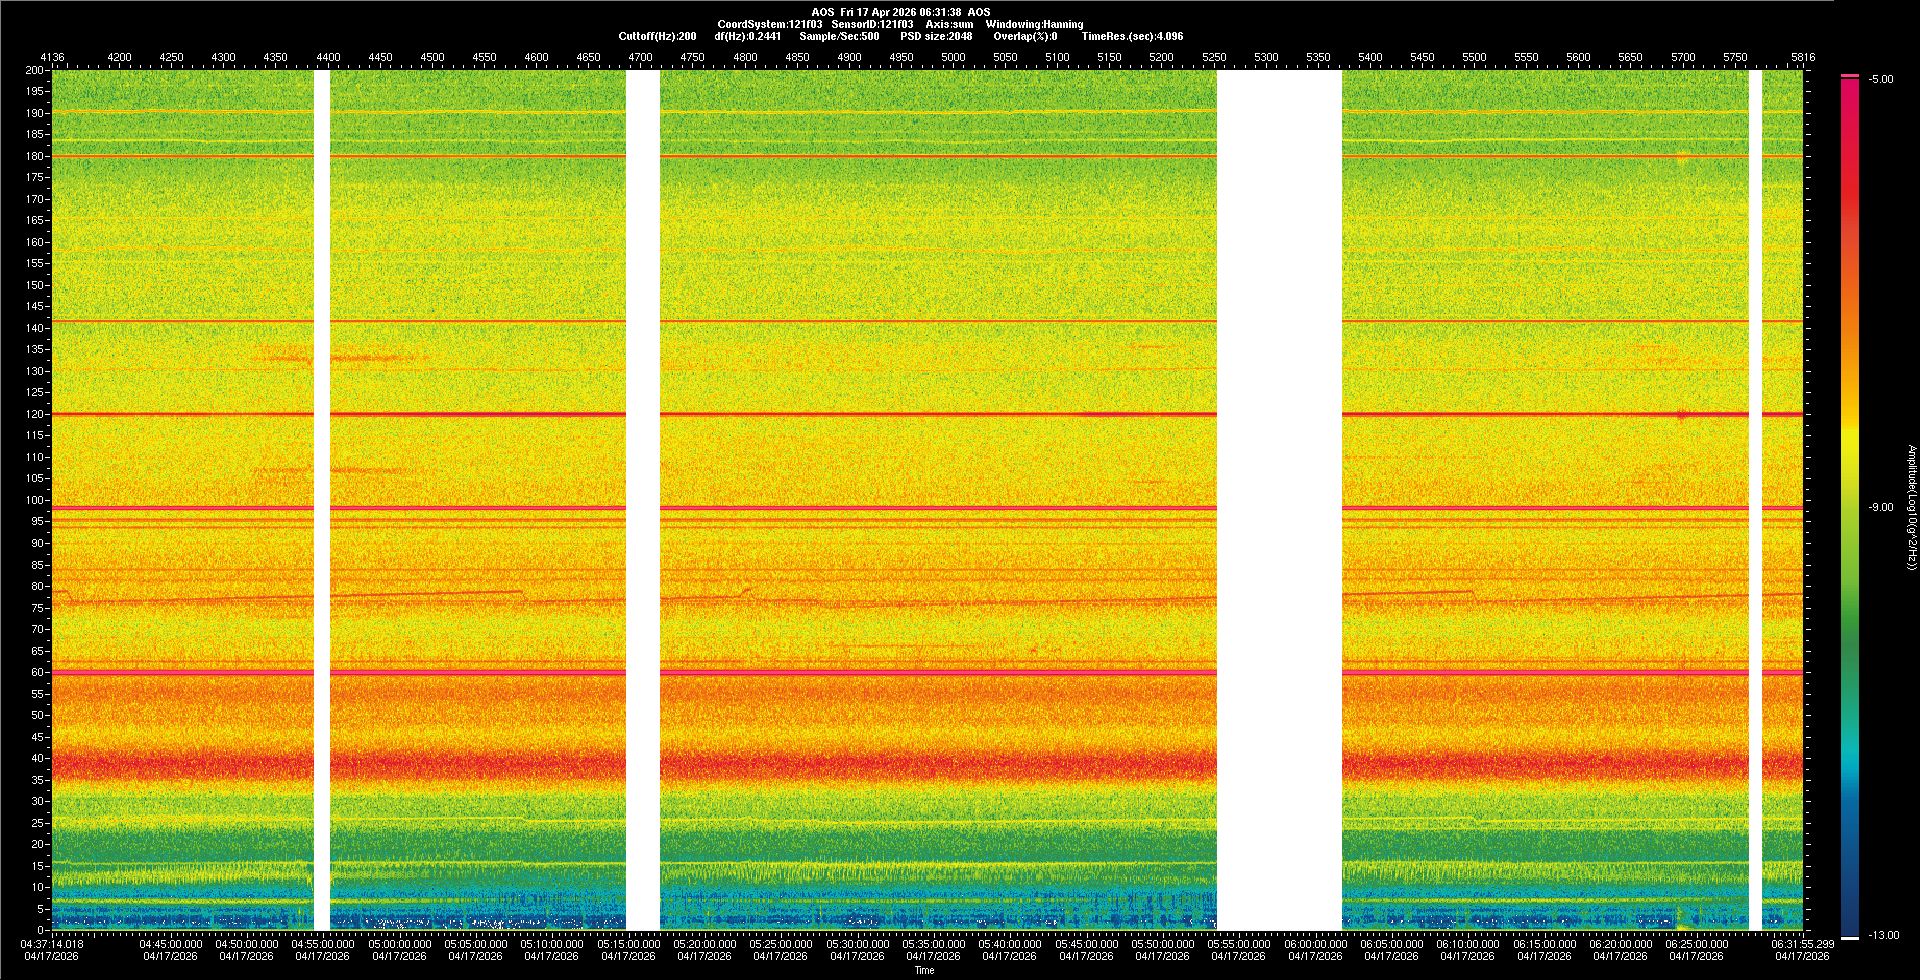The height and width of the screenshot is (980, 1920).
Task: Select the 04:37:14.018 start timestamp
Action: pyautogui.click(x=54, y=944)
